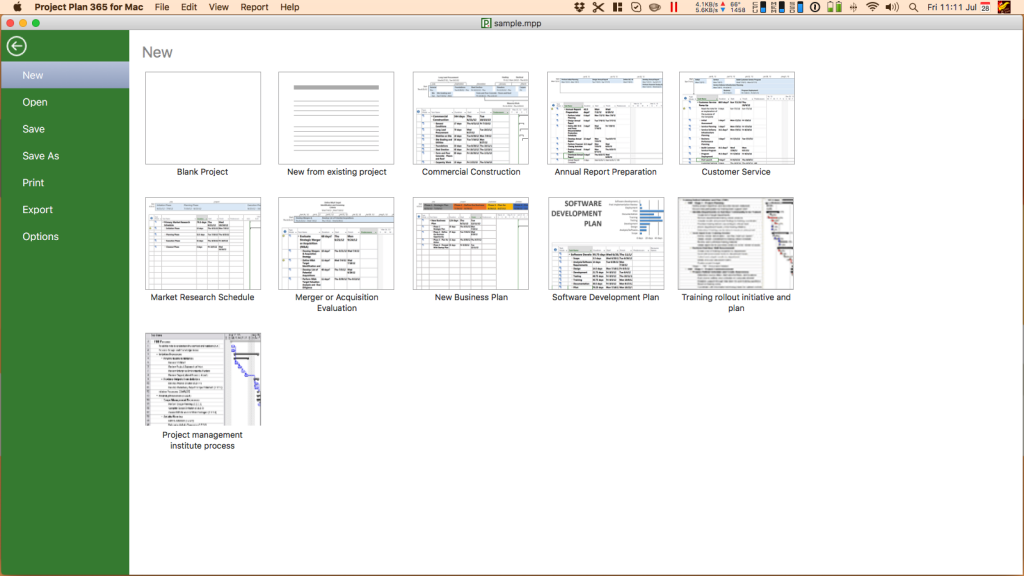The height and width of the screenshot is (576, 1024).
Task: Open the Help menu
Action: (x=289, y=7)
